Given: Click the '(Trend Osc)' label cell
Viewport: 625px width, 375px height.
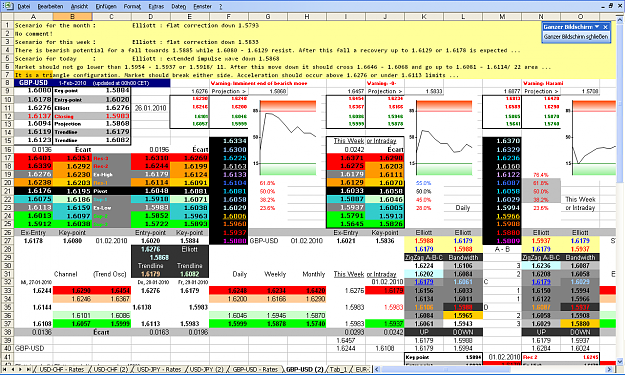Looking at the screenshot, I should [110, 274].
